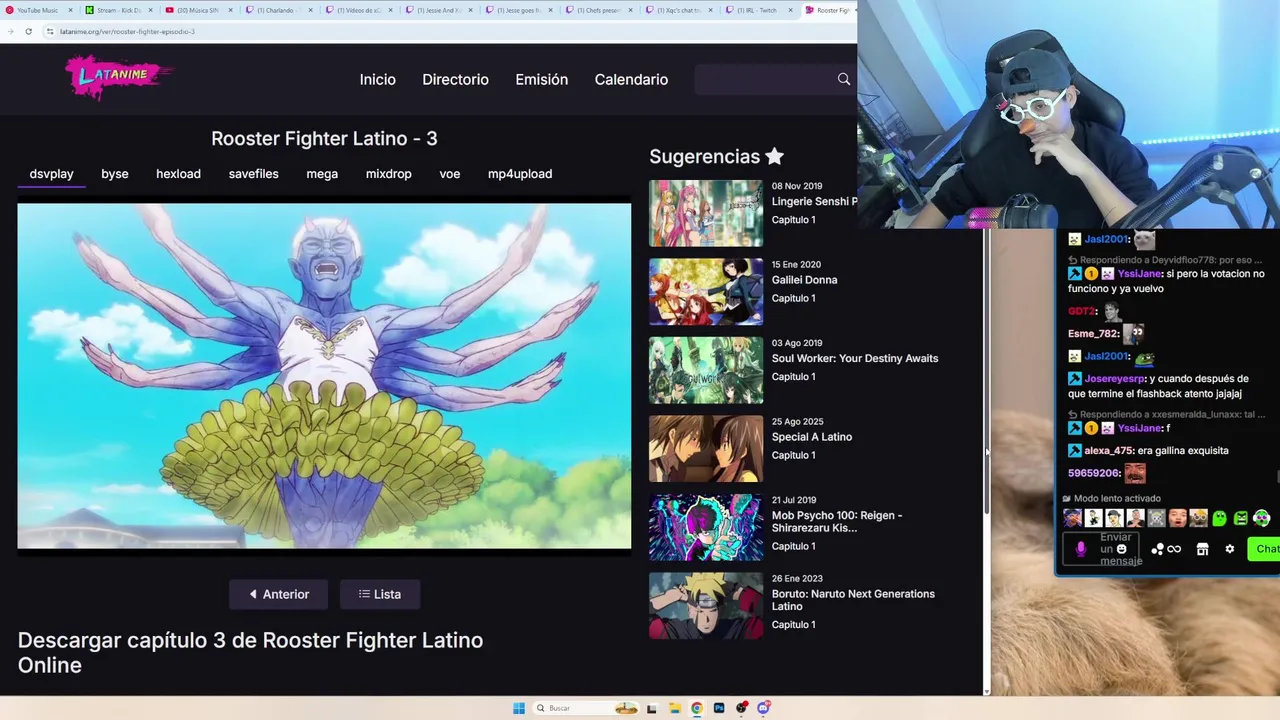Screen dimensions: 1280x720
Task: Select the mega video server
Action: coord(322,174)
